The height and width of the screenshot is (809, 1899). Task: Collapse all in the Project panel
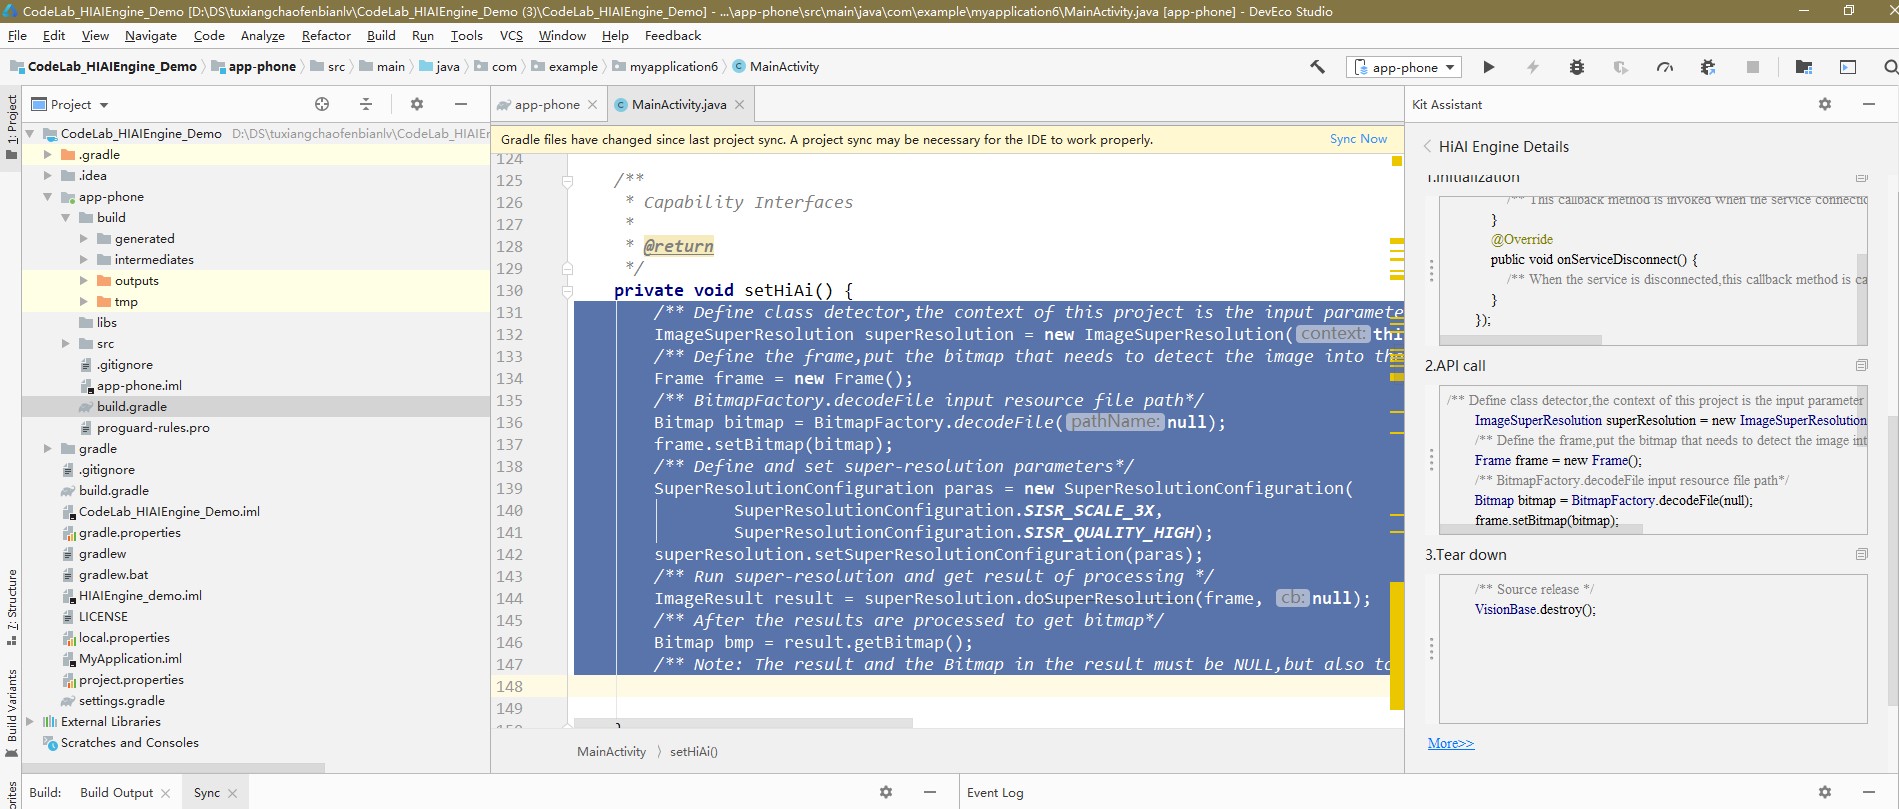(366, 104)
